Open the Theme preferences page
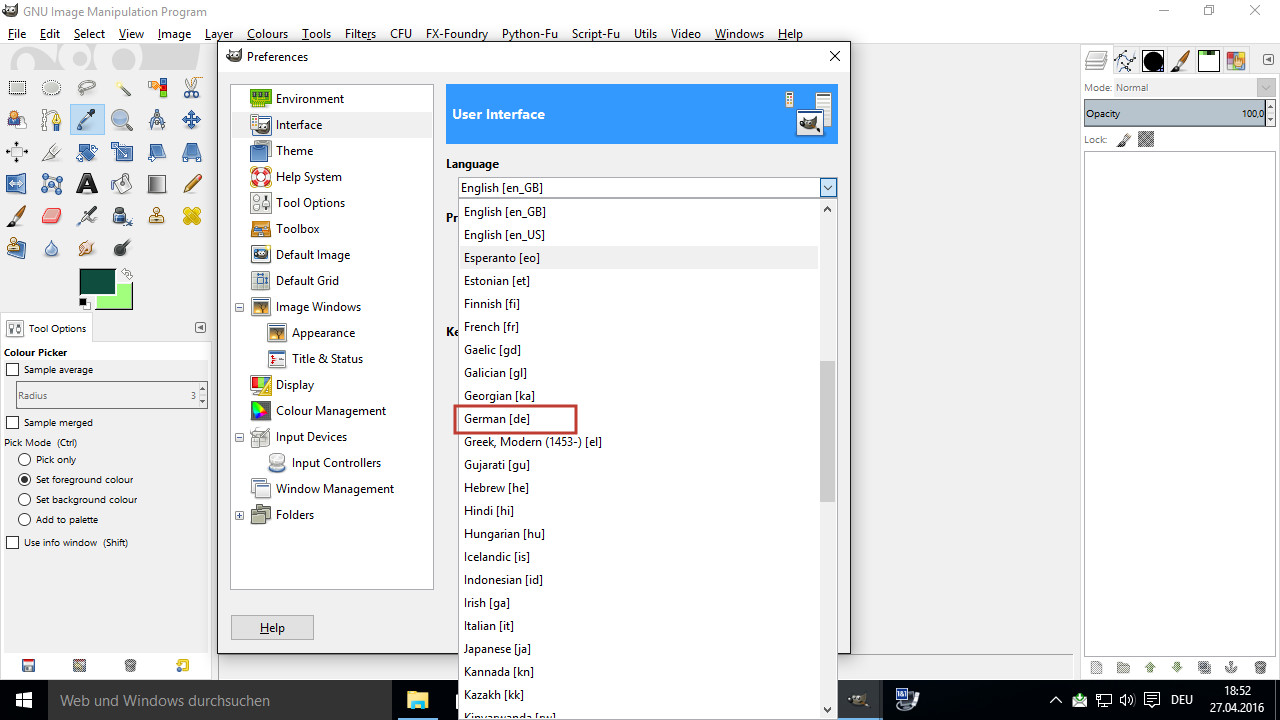Viewport: 1280px width, 720px height. (x=294, y=151)
